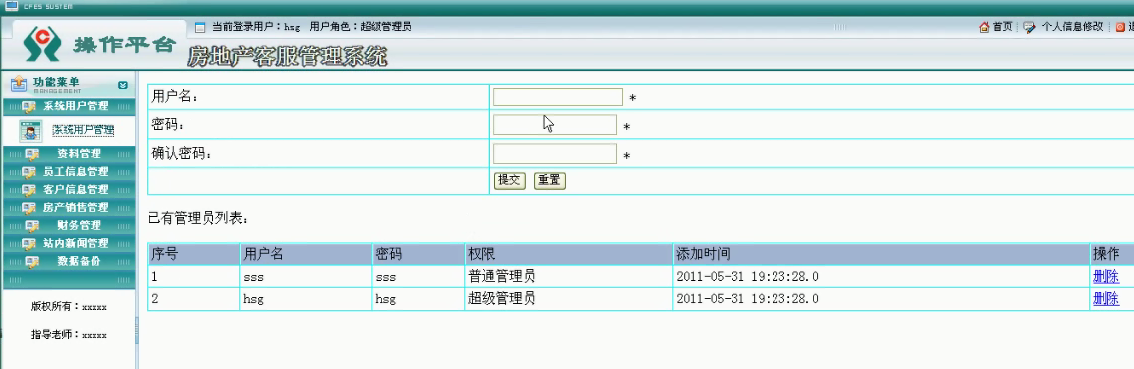Click the 重置 reset button

(x=550, y=181)
